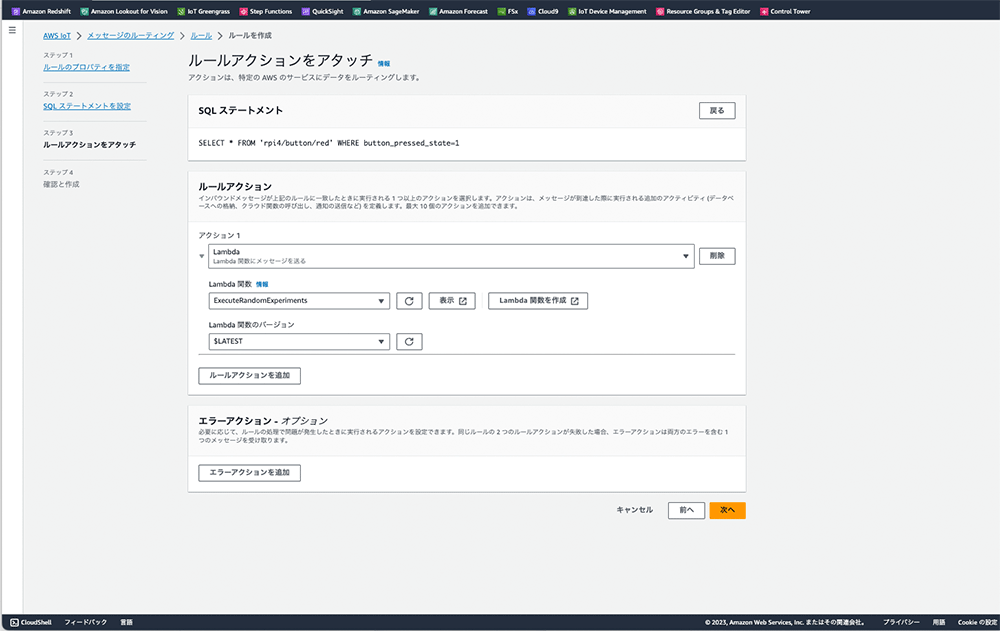Open the Cloud9 shortcut

click(543, 11)
